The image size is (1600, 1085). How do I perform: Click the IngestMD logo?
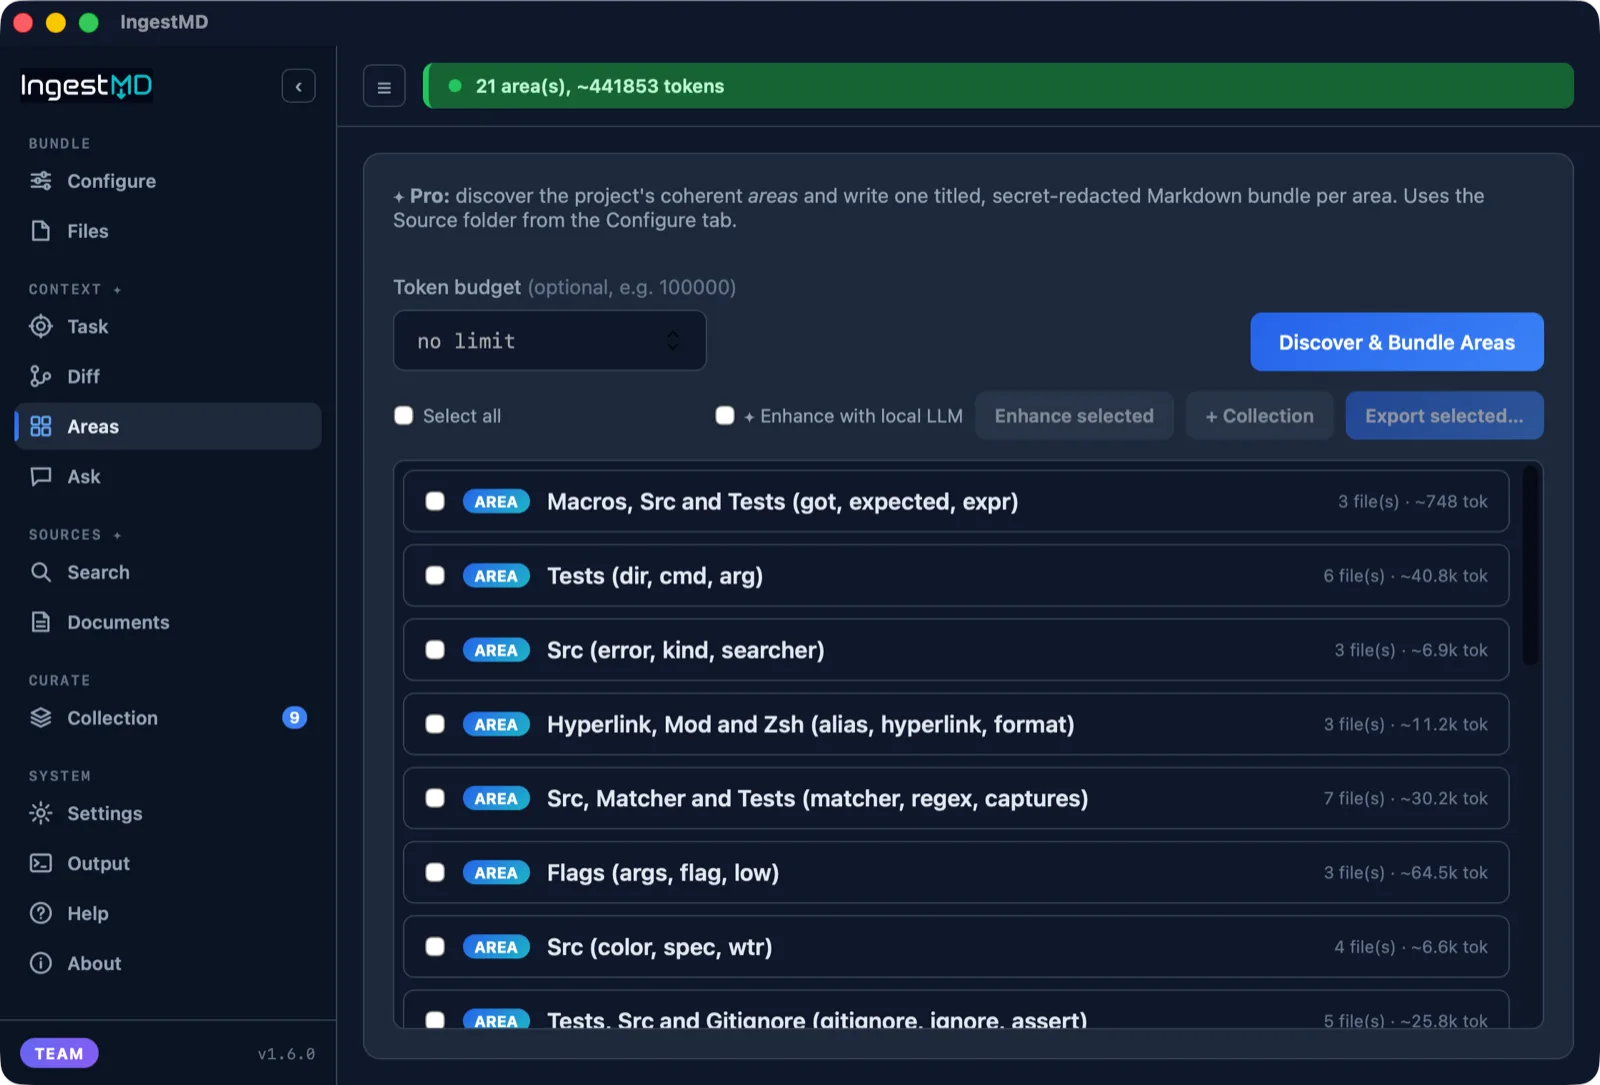87,86
